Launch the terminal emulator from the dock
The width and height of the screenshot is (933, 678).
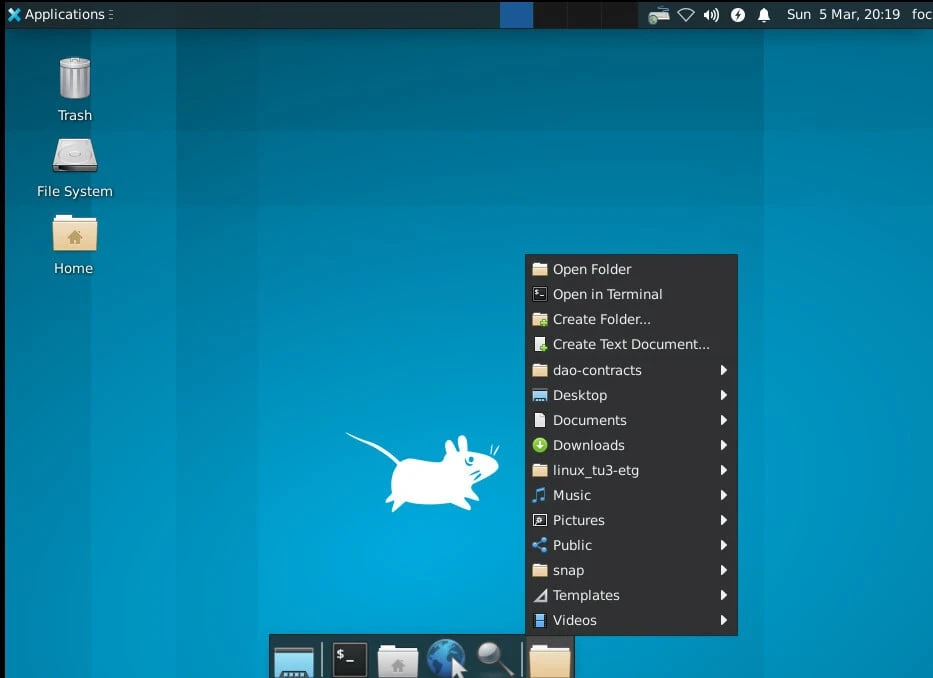349,659
